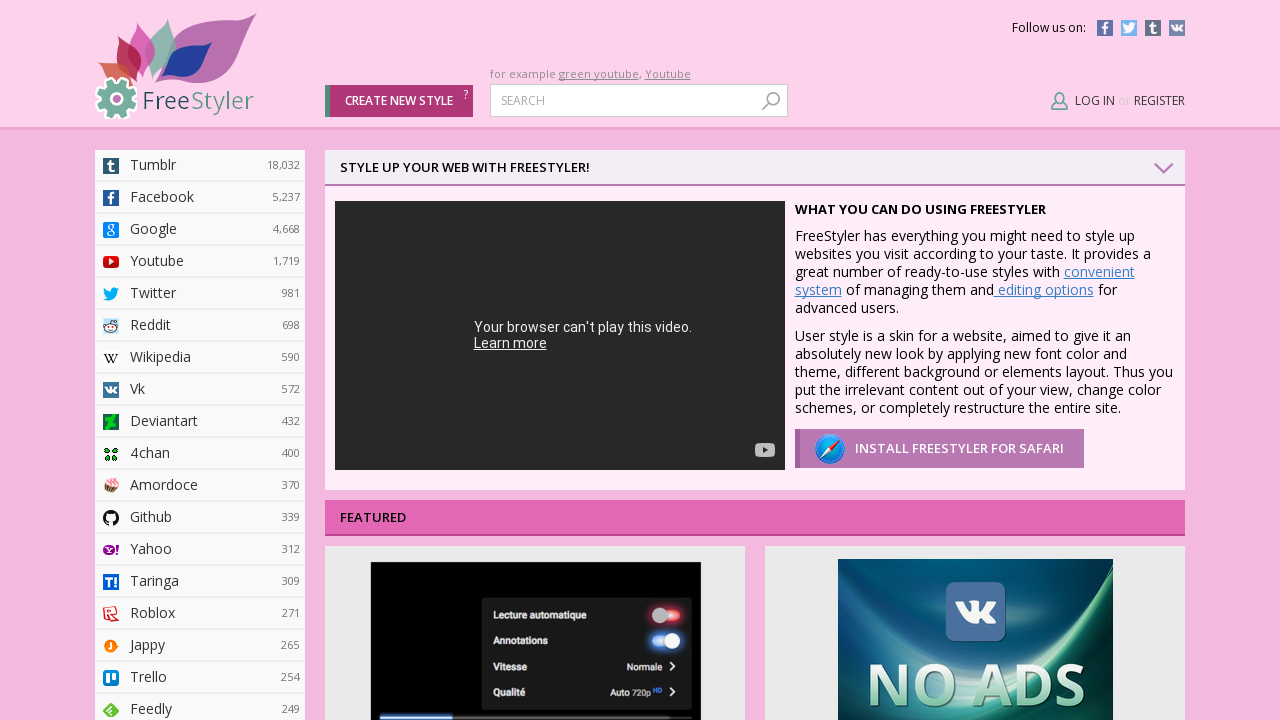Select Amordoce in sidebar list
This screenshot has width=1280, height=720.
200,486
